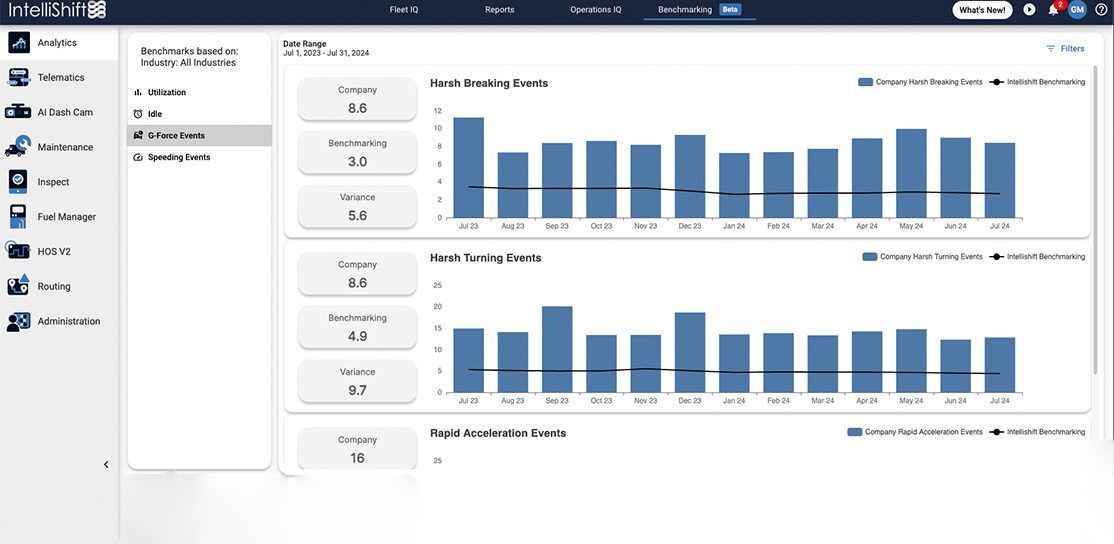Open the GM user account menu
The image size is (1114, 544).
(x=1077, y=10)
